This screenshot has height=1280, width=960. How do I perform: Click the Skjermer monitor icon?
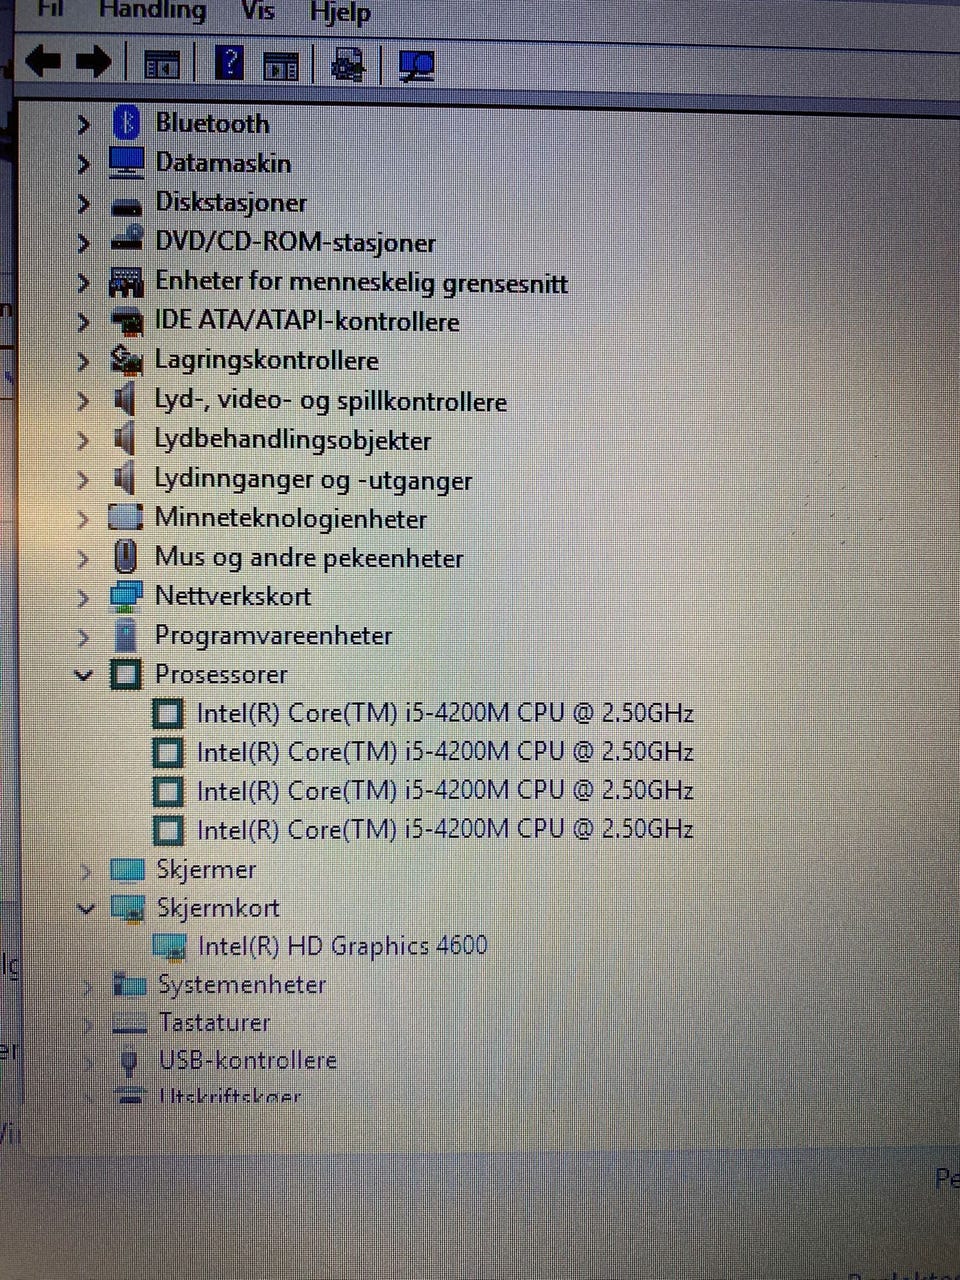127,870
